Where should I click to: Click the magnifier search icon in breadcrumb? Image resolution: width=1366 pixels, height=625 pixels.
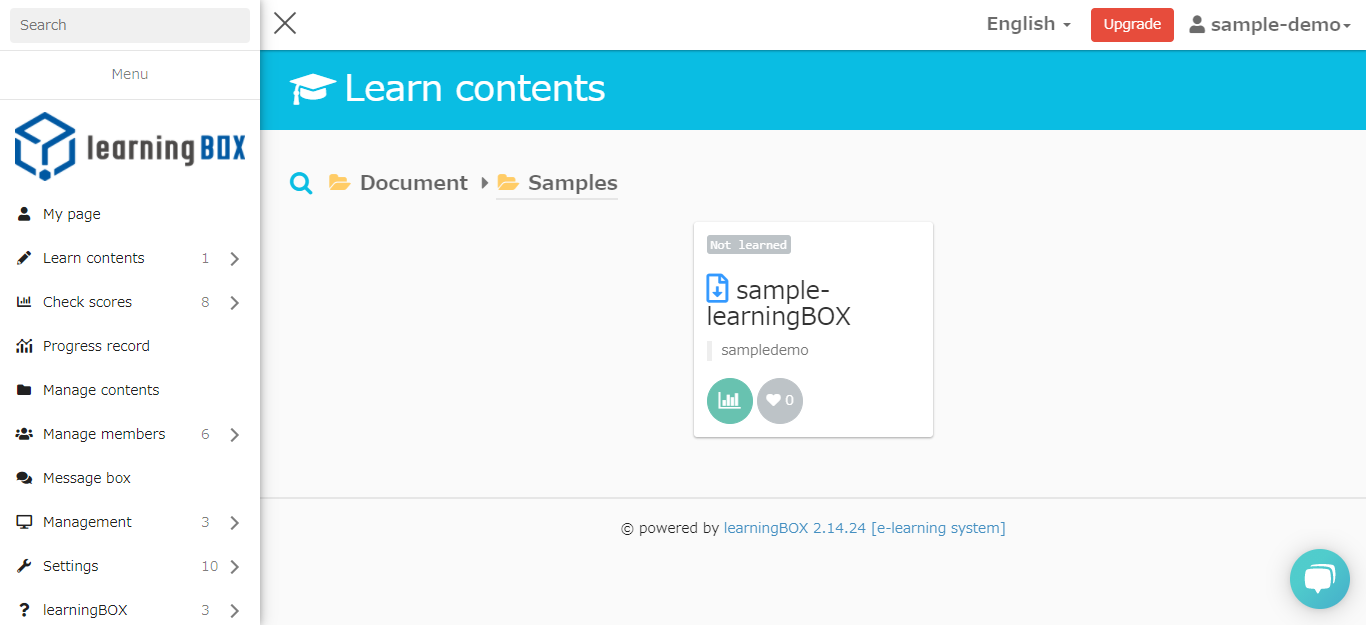pos(301,183)
